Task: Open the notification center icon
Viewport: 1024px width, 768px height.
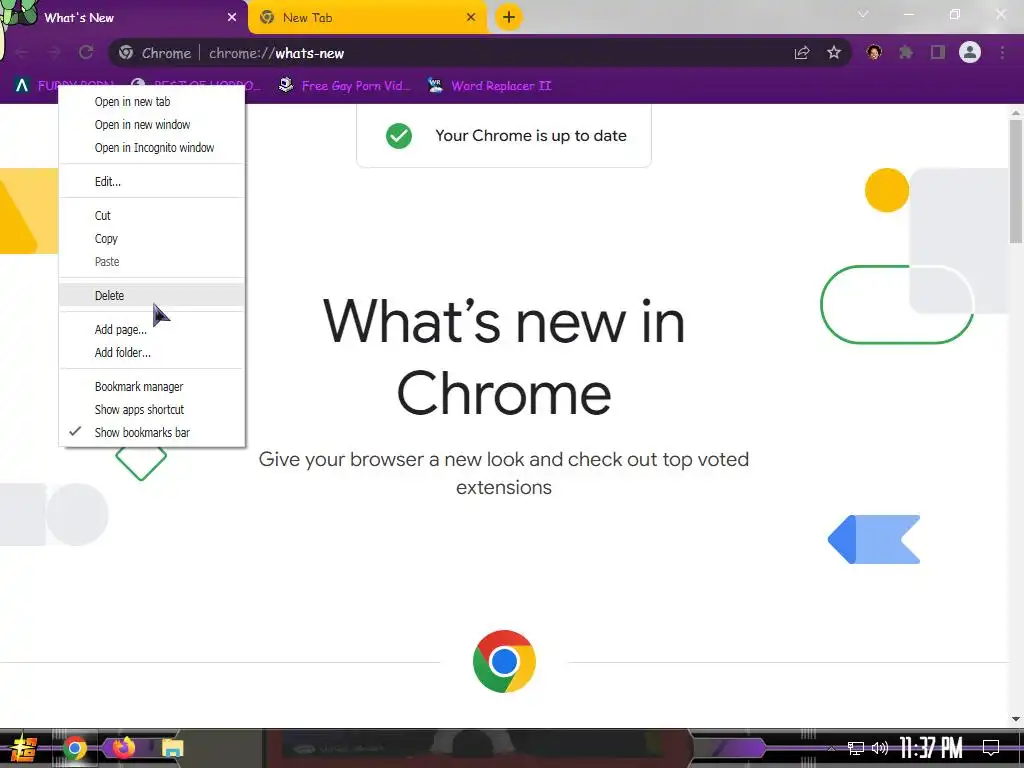Action: (991, 748)
